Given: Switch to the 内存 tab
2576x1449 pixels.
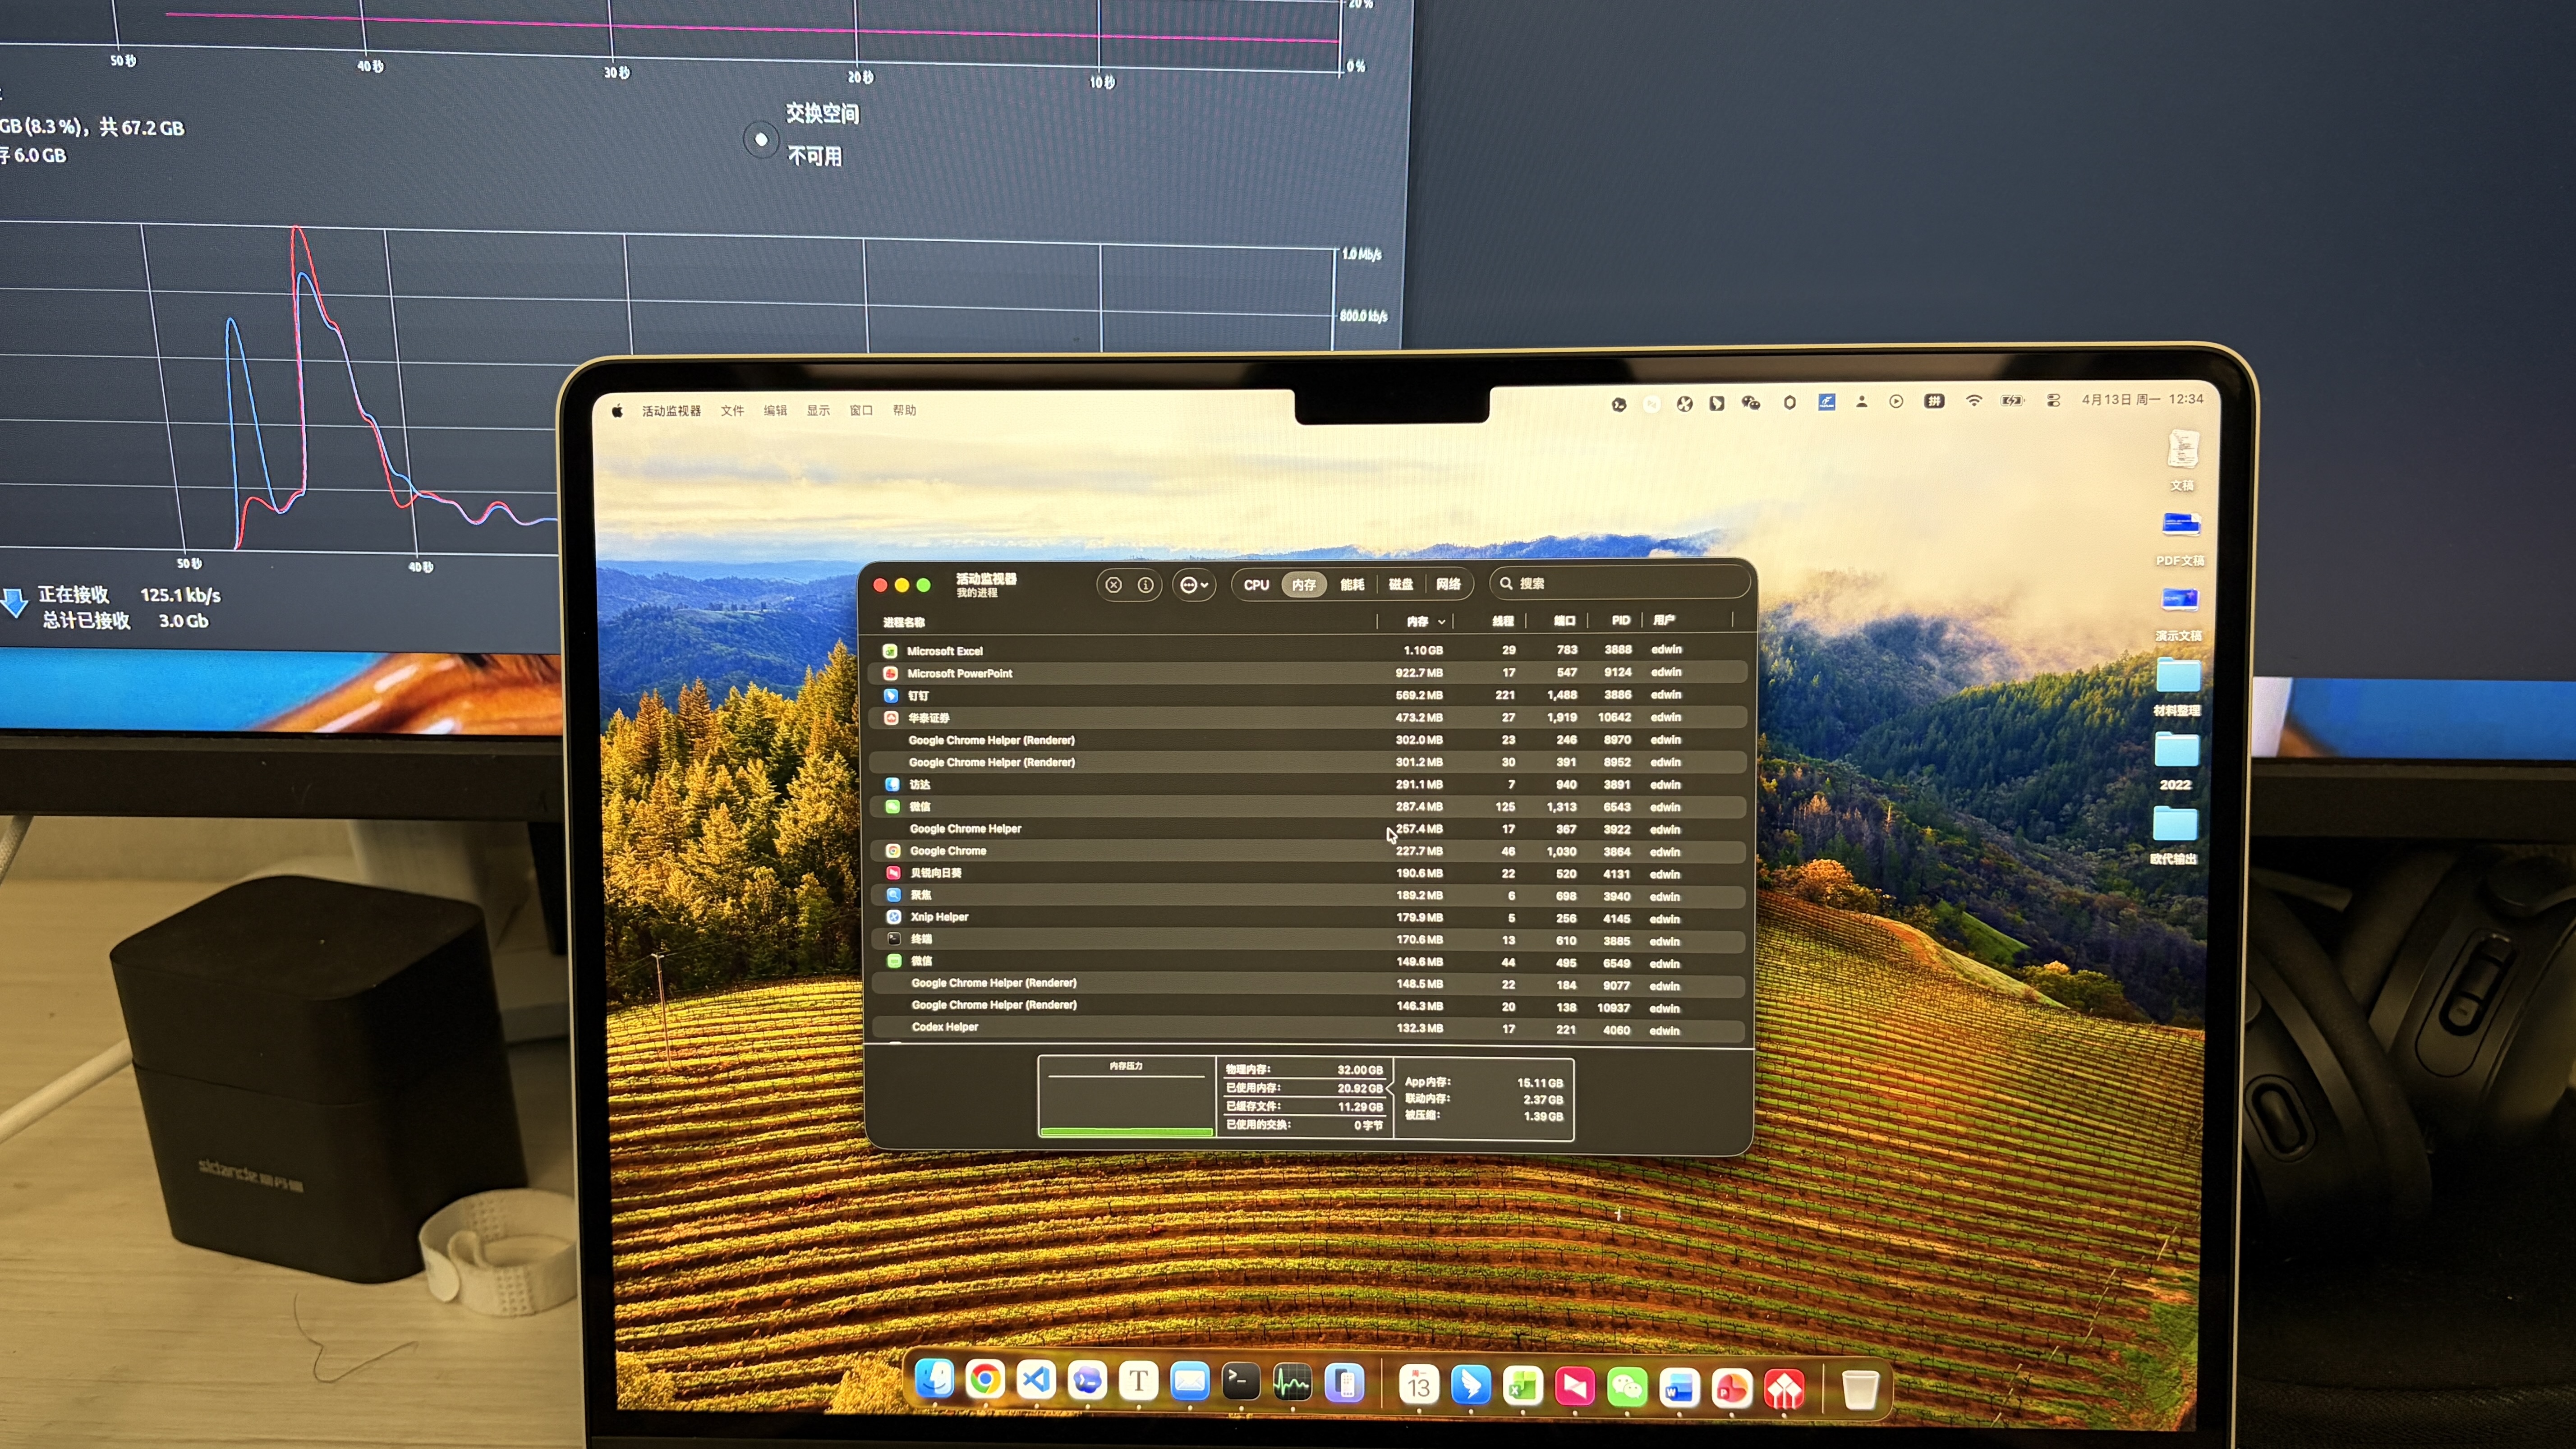Looking at the screenshot, I should 1303,585.
